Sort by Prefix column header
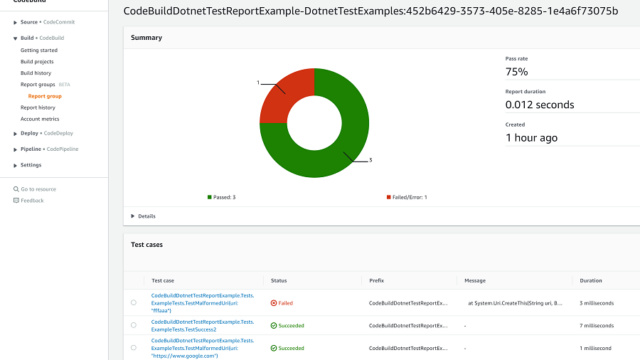Screen dimensions: 640x360 [x=376, y=280]
